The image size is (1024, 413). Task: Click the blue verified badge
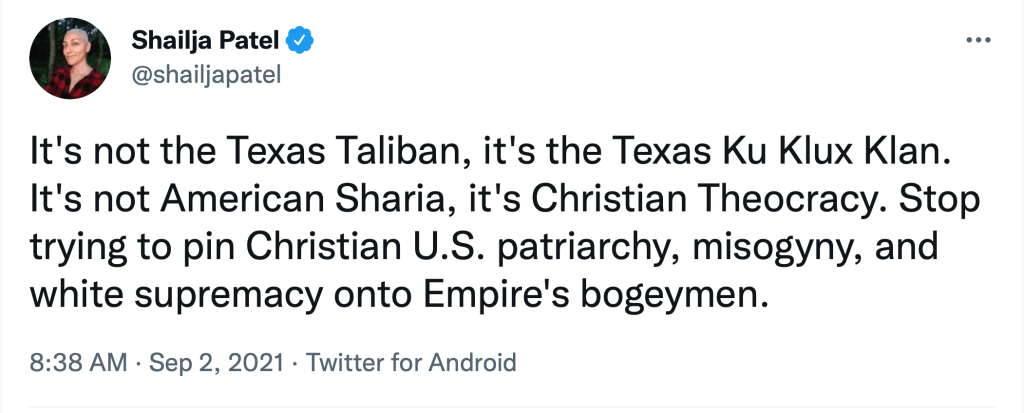[x=301, y=40]
